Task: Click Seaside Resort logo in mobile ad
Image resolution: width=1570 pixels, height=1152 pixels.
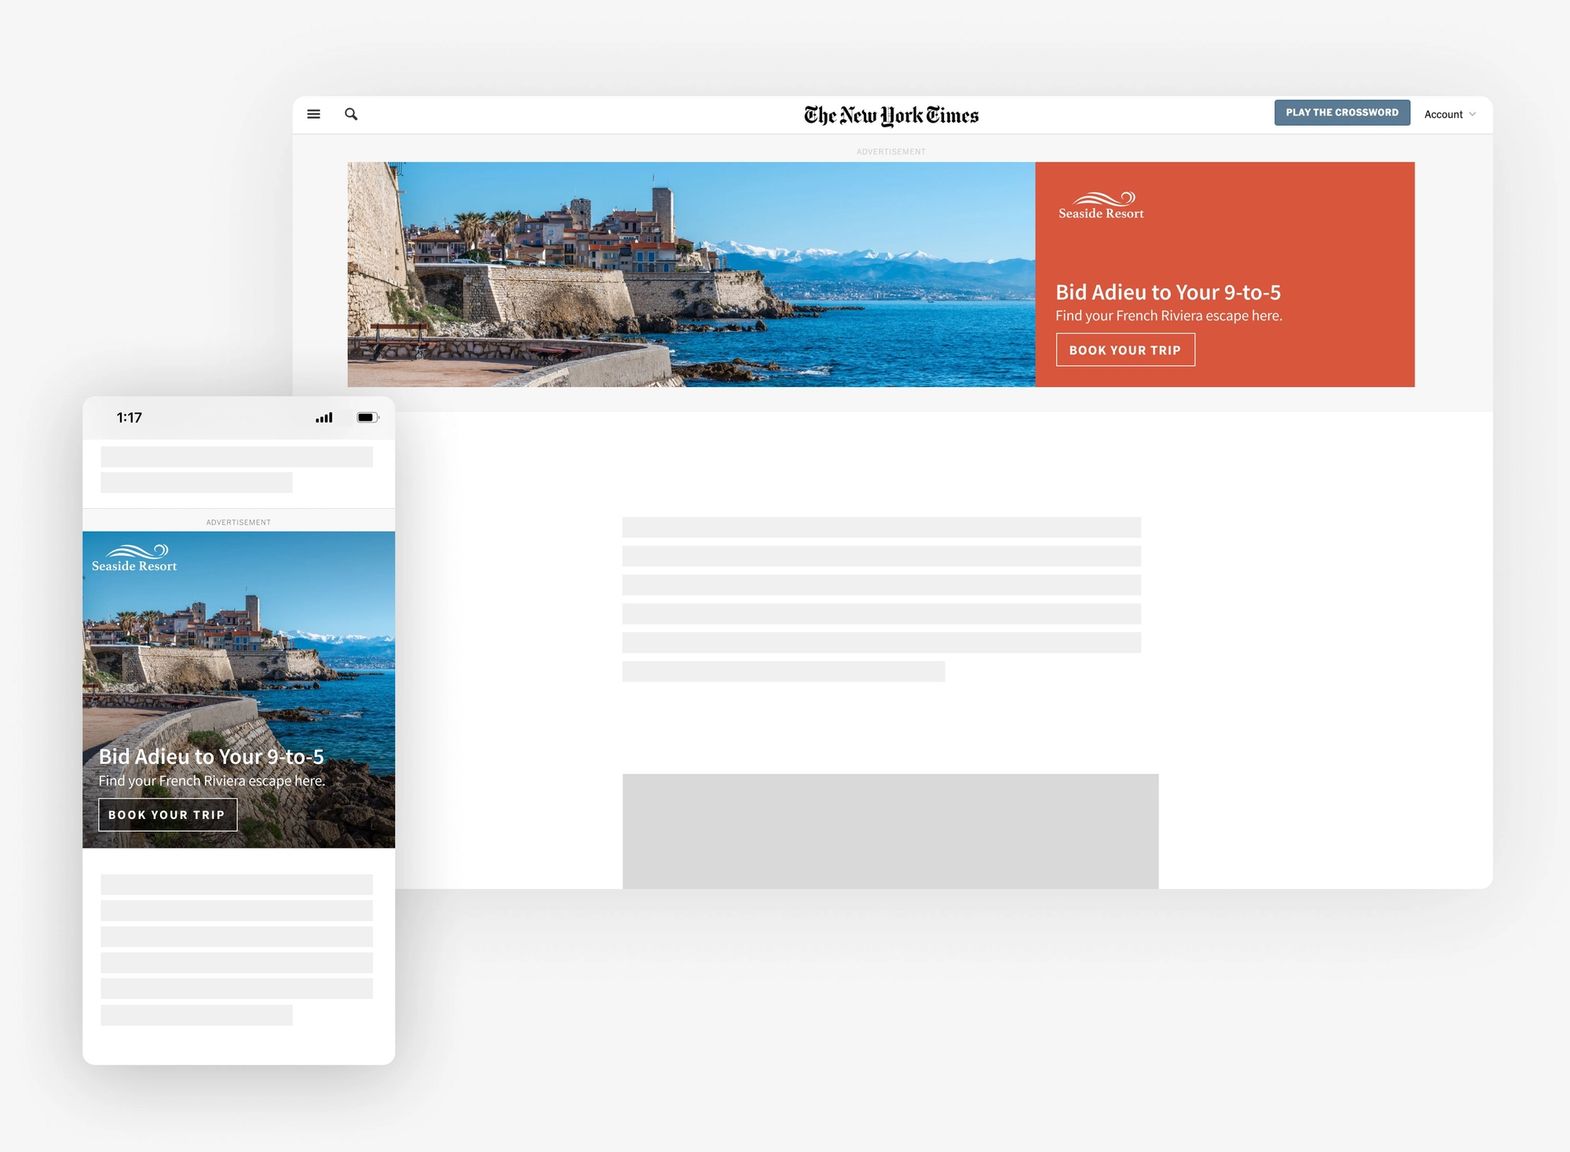Action: [x=135, y=558]
